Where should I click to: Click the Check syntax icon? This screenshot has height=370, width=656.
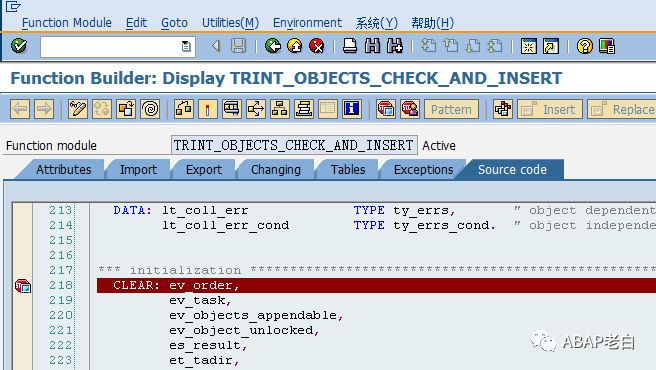184,109
